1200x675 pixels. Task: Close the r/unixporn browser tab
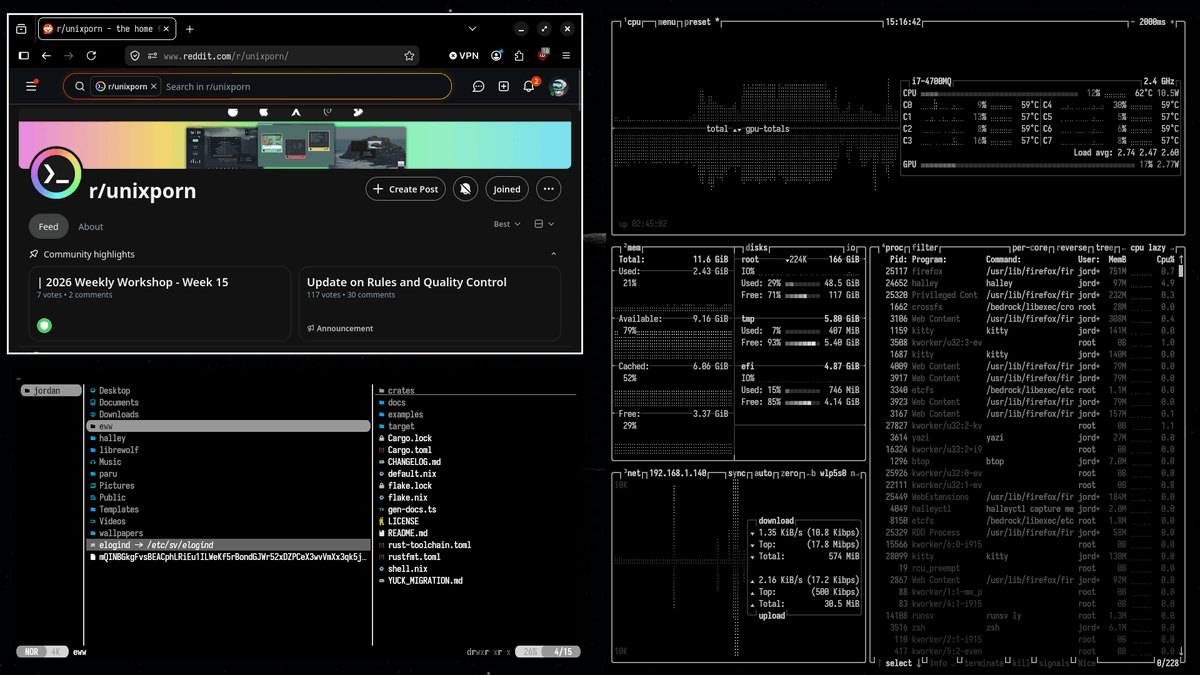167,29
